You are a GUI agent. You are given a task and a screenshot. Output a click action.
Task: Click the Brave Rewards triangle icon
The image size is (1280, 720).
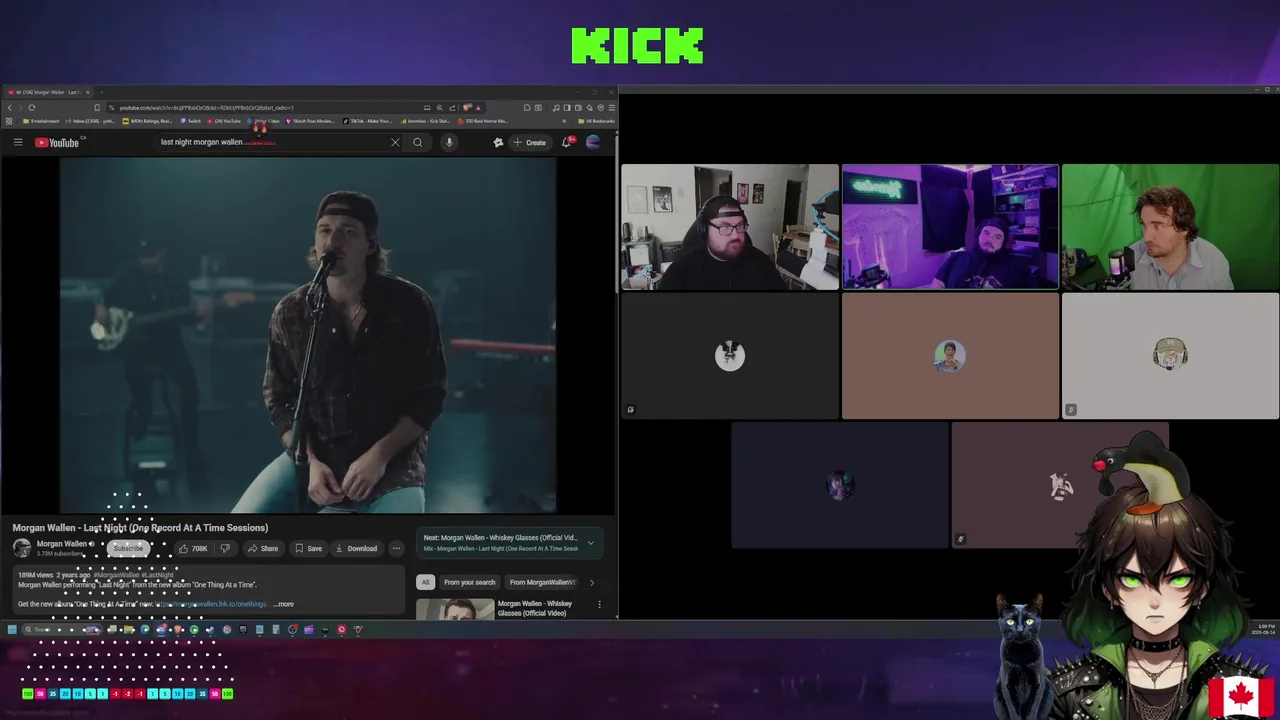click(x=478, y=107)
